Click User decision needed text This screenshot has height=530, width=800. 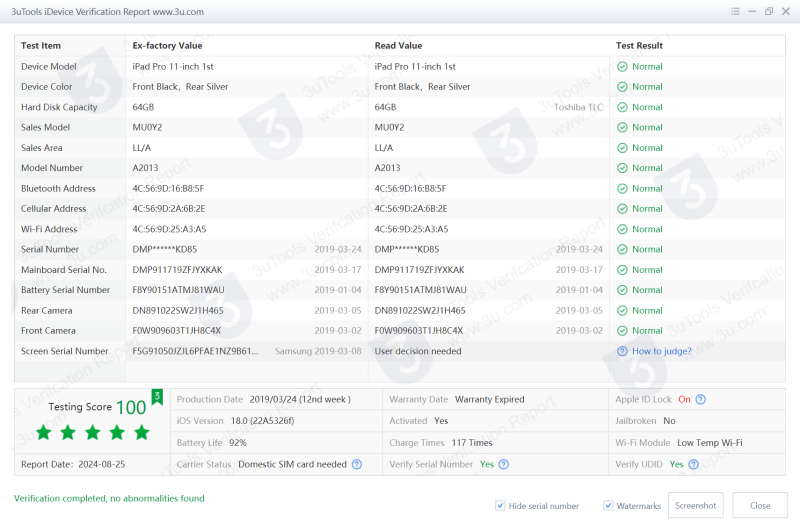click(418, 351)
